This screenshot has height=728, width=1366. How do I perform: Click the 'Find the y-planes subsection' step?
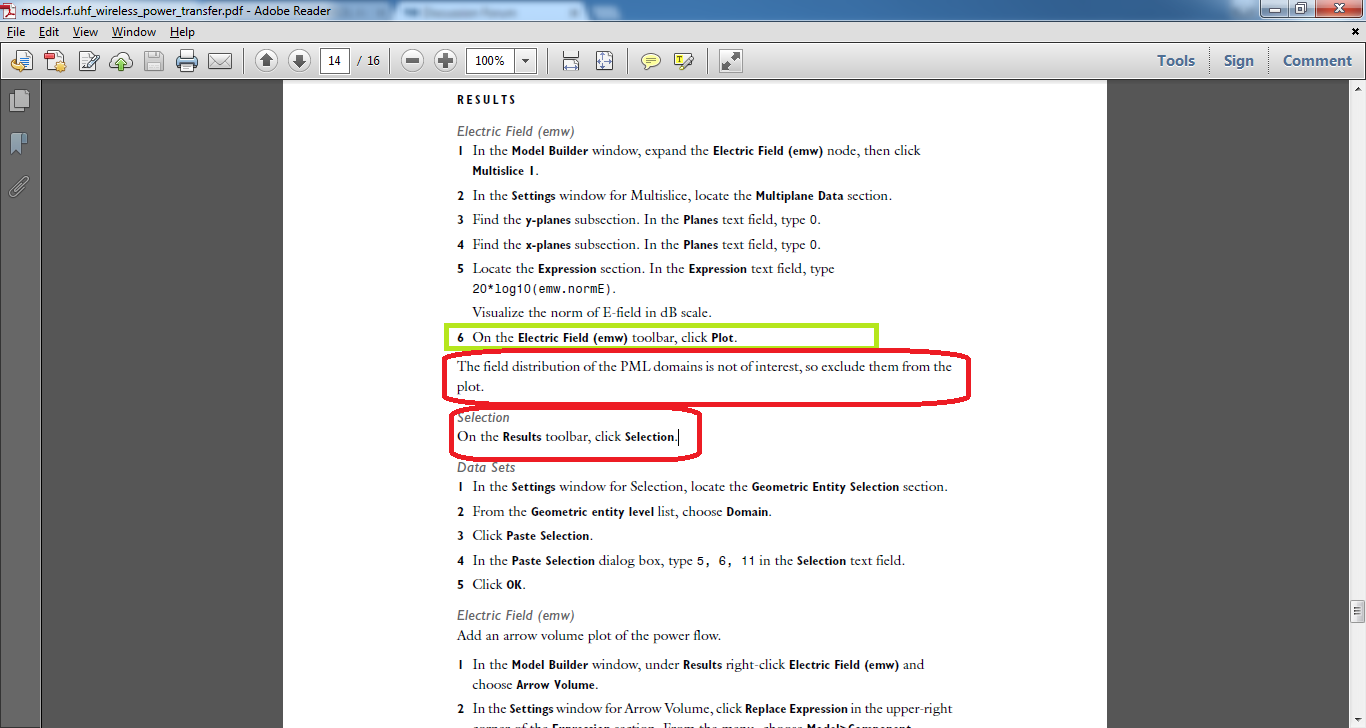click(646, 220)
